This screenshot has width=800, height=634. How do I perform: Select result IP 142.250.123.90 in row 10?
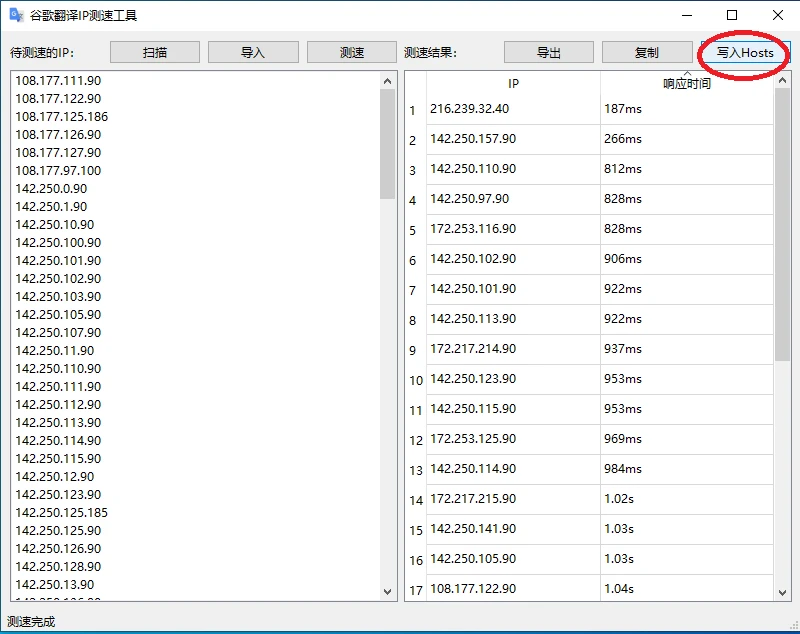coord(513,379)
